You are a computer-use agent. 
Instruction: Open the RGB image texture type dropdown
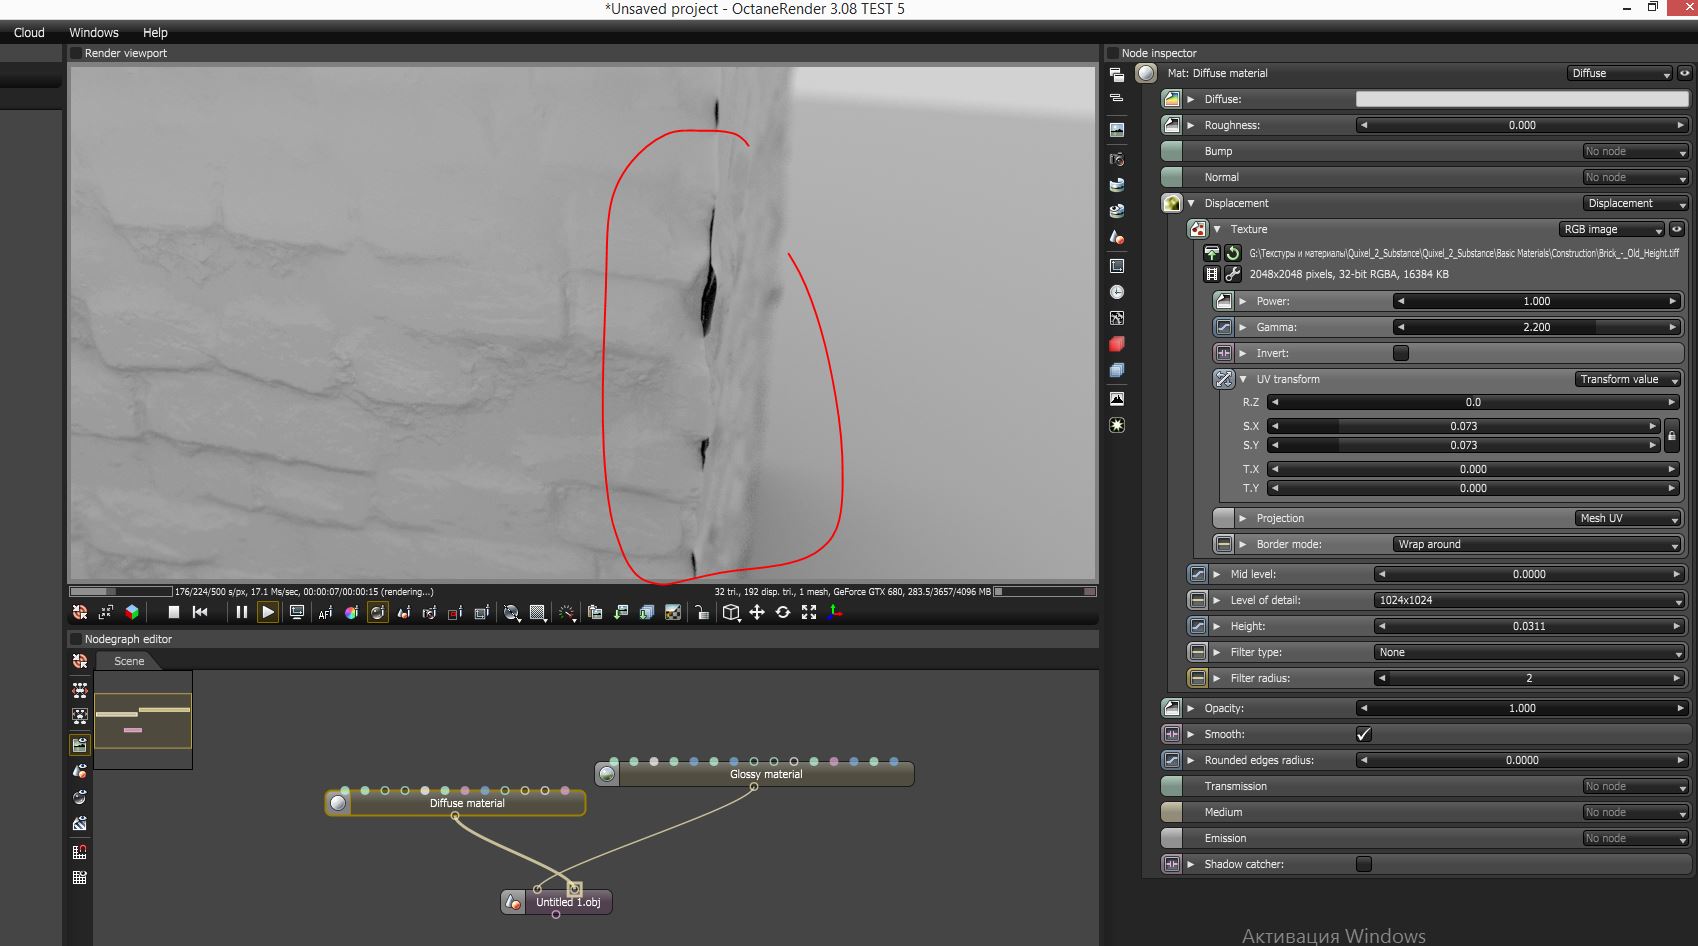pyautogui.click(x=1612, y=229)
